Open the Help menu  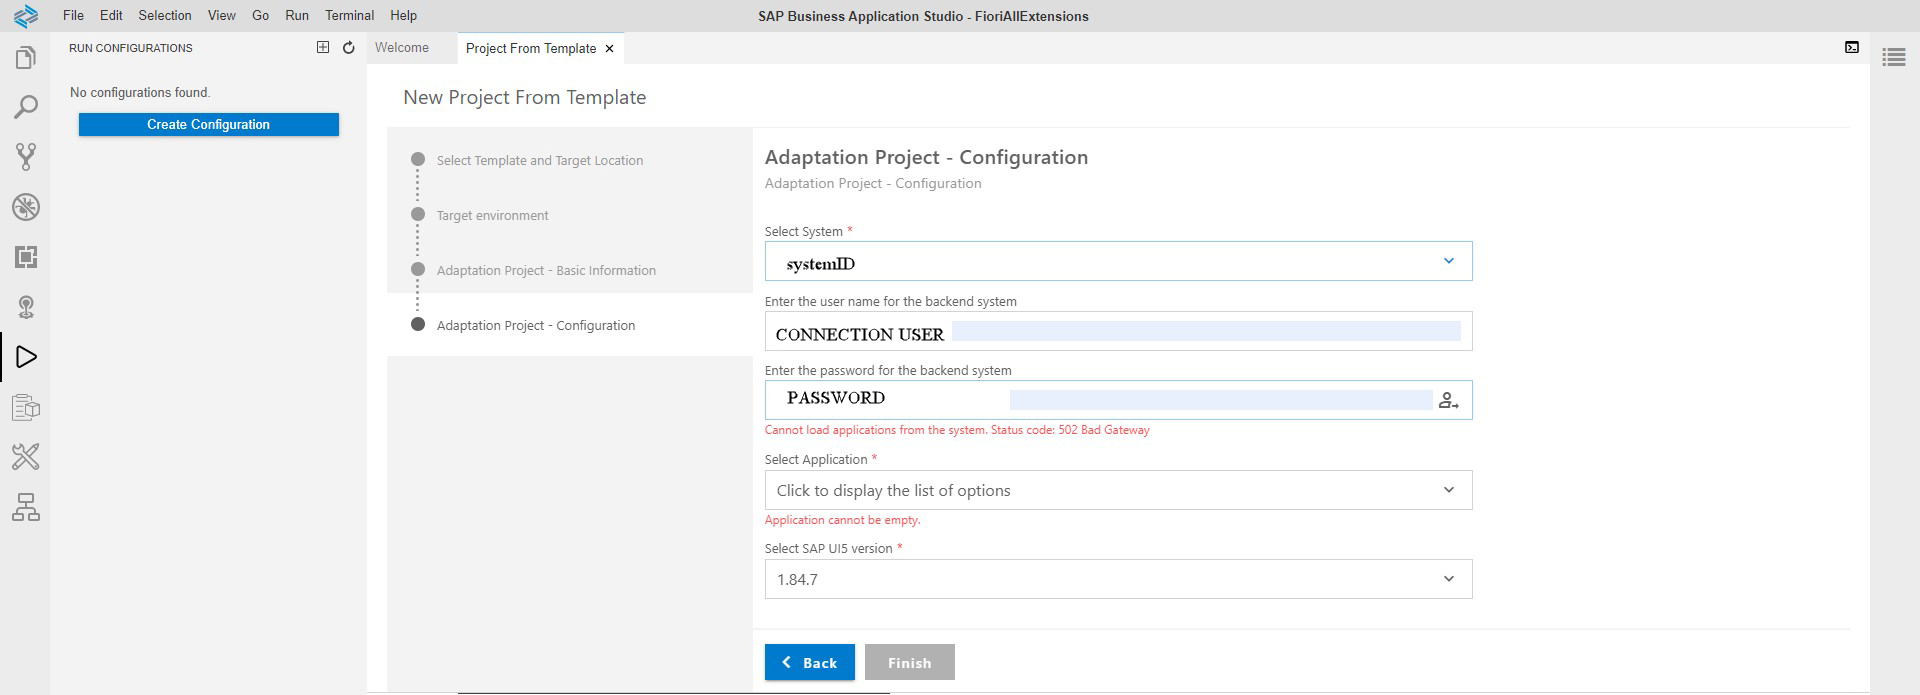pyautogui.click(x=403, y=15)
